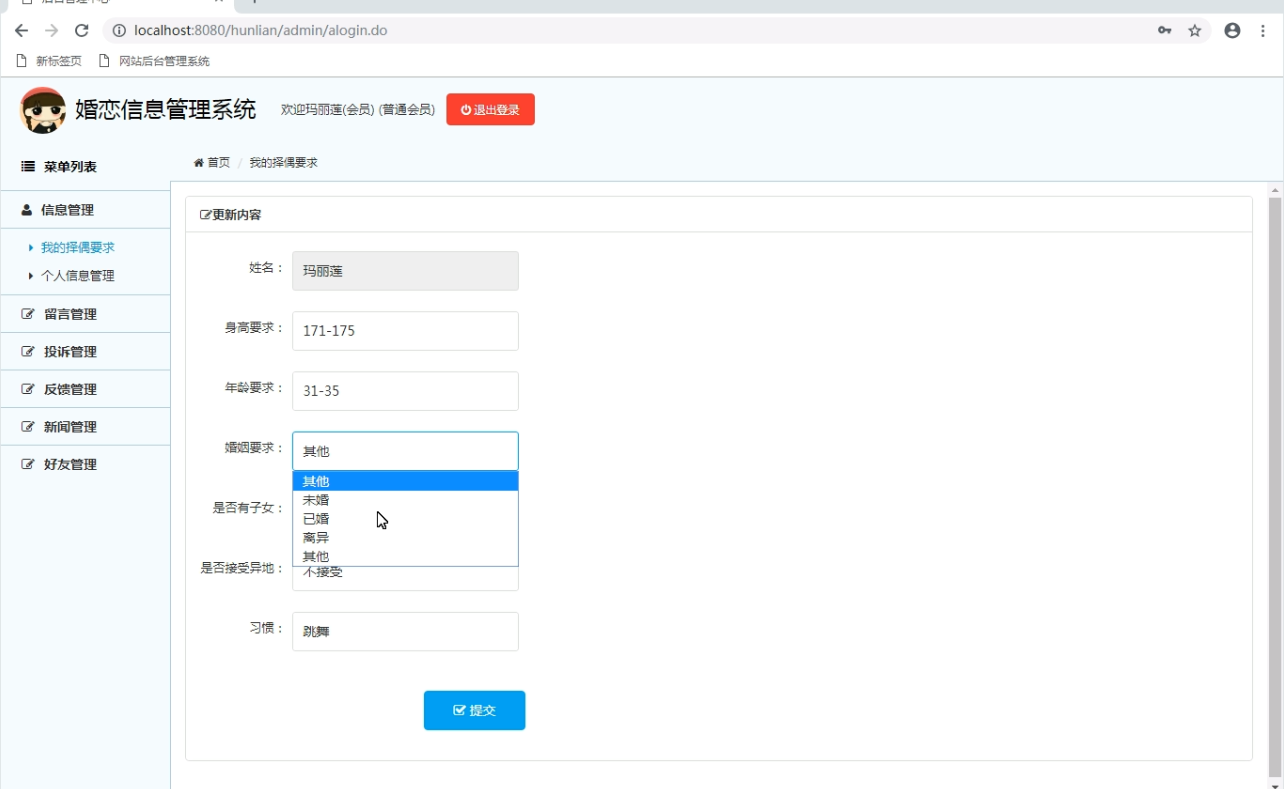Click the 退出登录 logout button
Viewport: 1284px width, 789px height.
coord(490,110)
